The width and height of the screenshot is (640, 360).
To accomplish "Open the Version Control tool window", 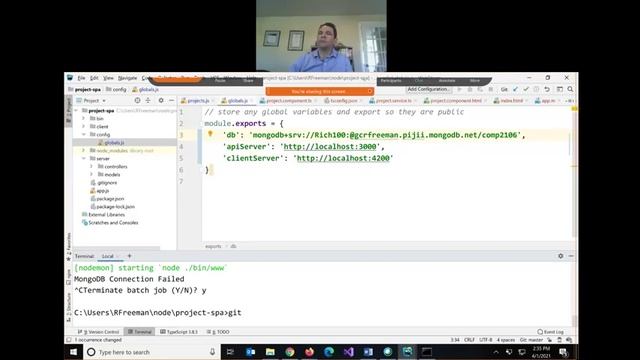I will point(99,332).
